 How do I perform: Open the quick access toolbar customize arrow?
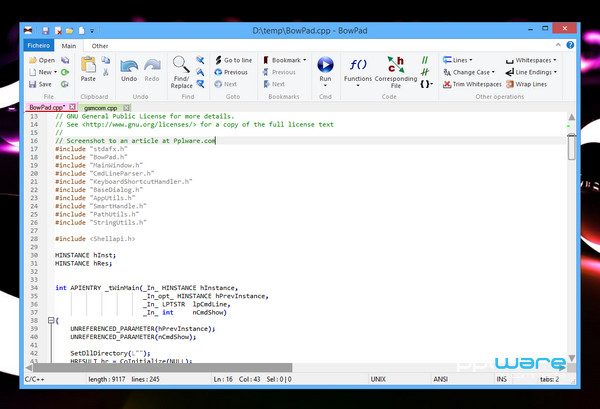click(92, 31)
